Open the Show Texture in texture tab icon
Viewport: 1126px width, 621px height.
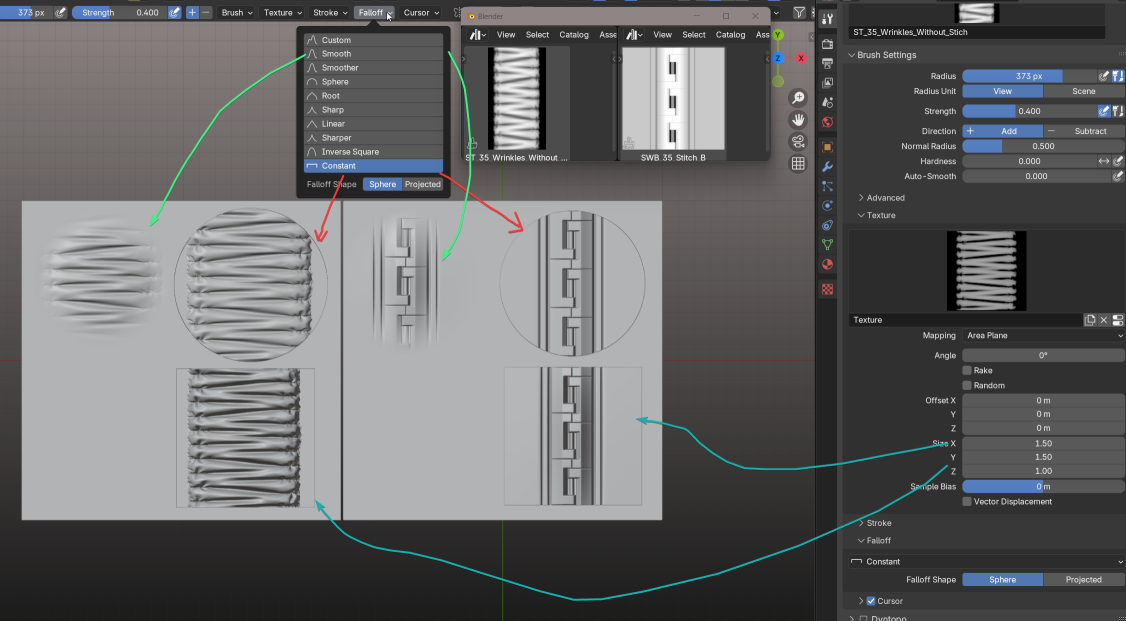[1117, 320]
